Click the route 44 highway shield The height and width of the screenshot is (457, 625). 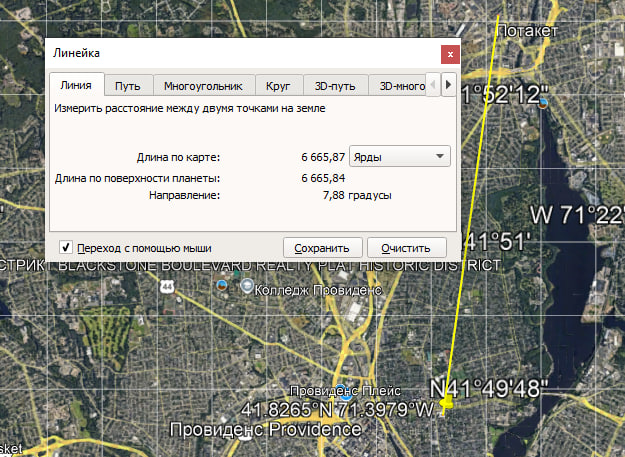167,286
